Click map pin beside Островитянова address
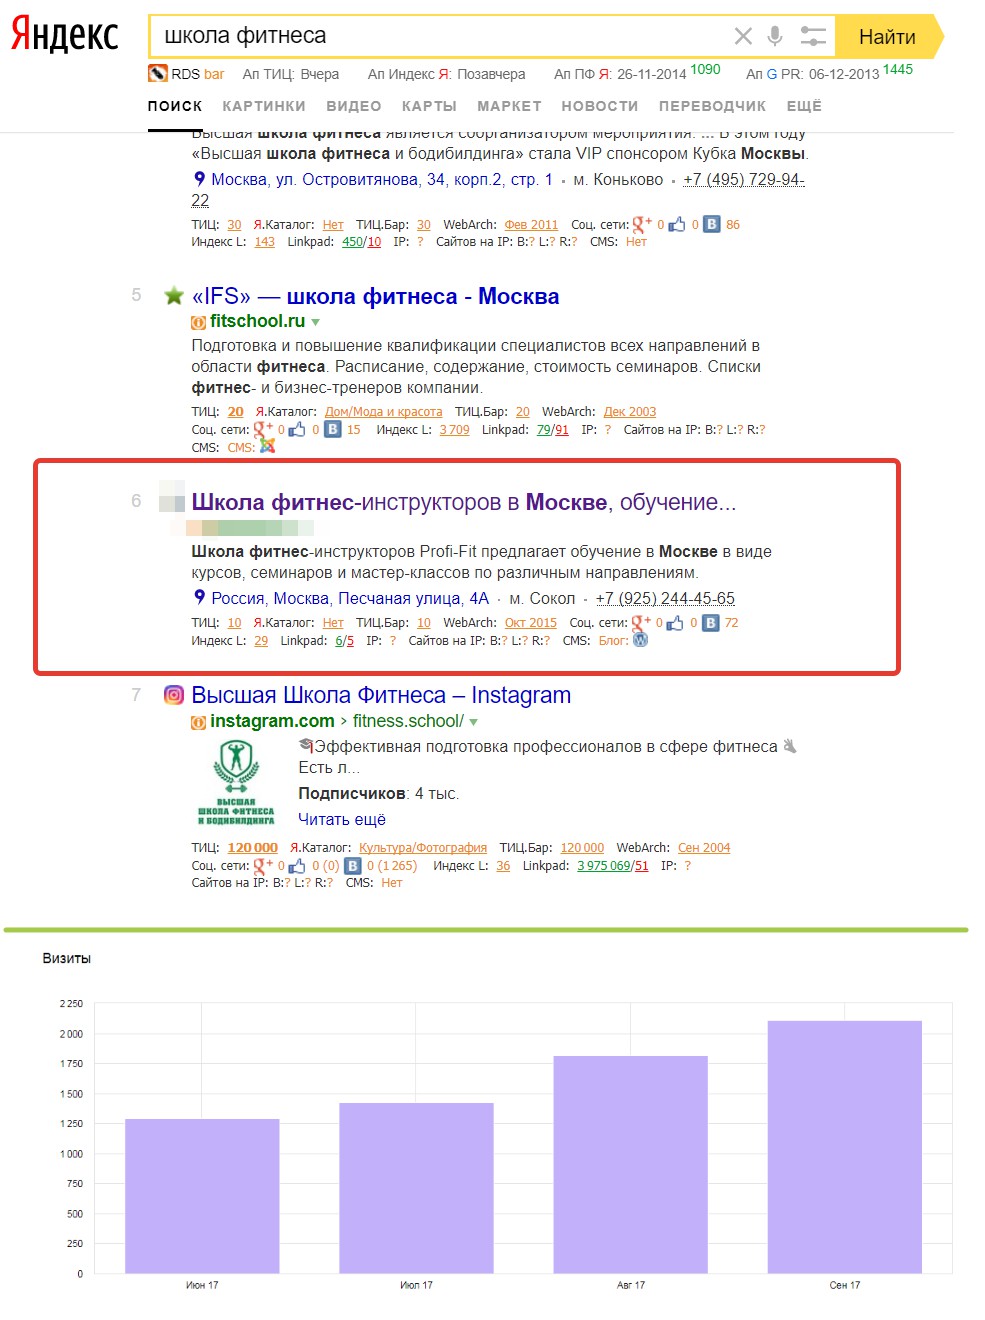 [x=199, y=179]
